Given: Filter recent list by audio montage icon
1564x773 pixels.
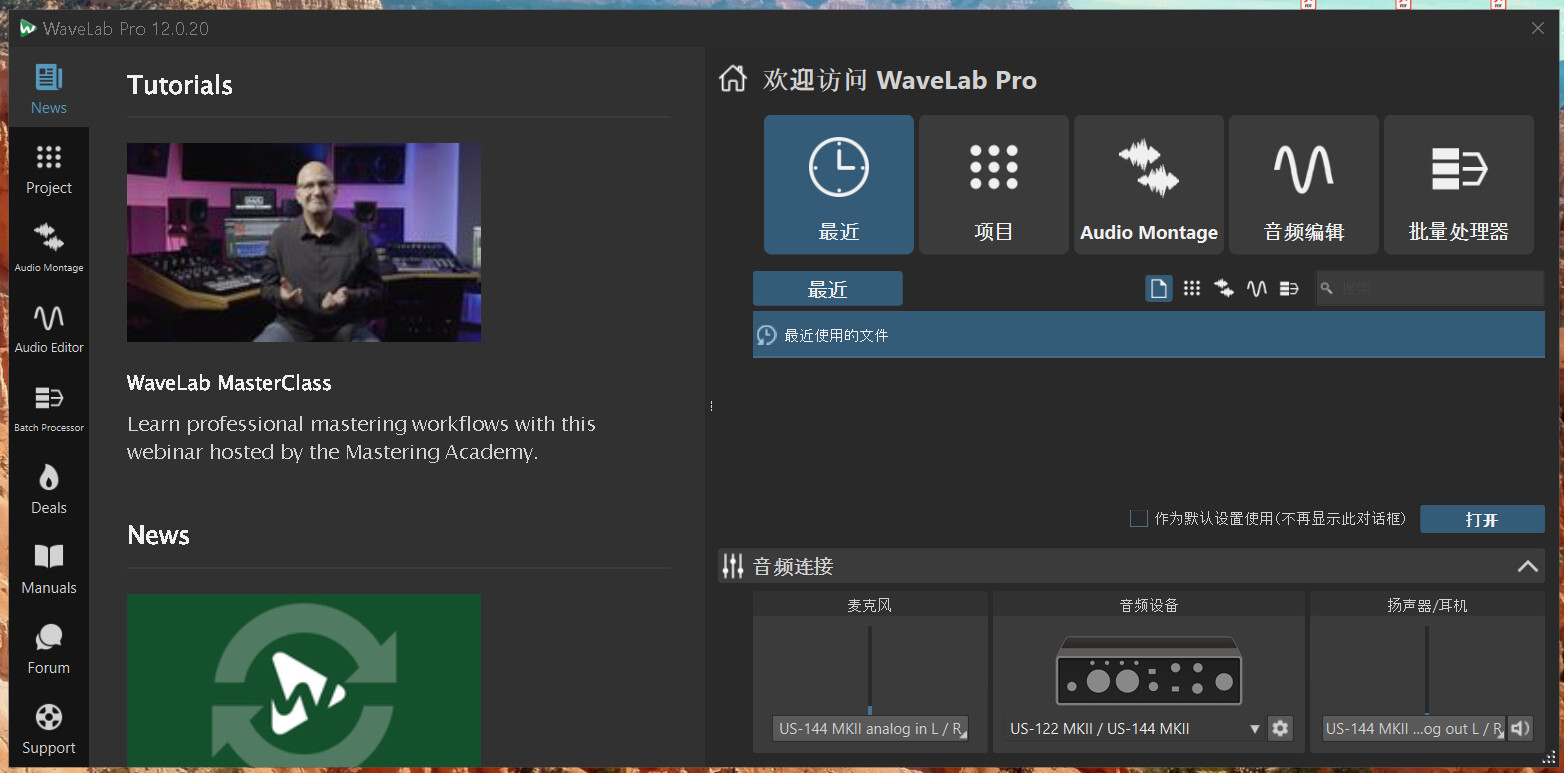Looking at the screenshot, I should pos(1224,289).
